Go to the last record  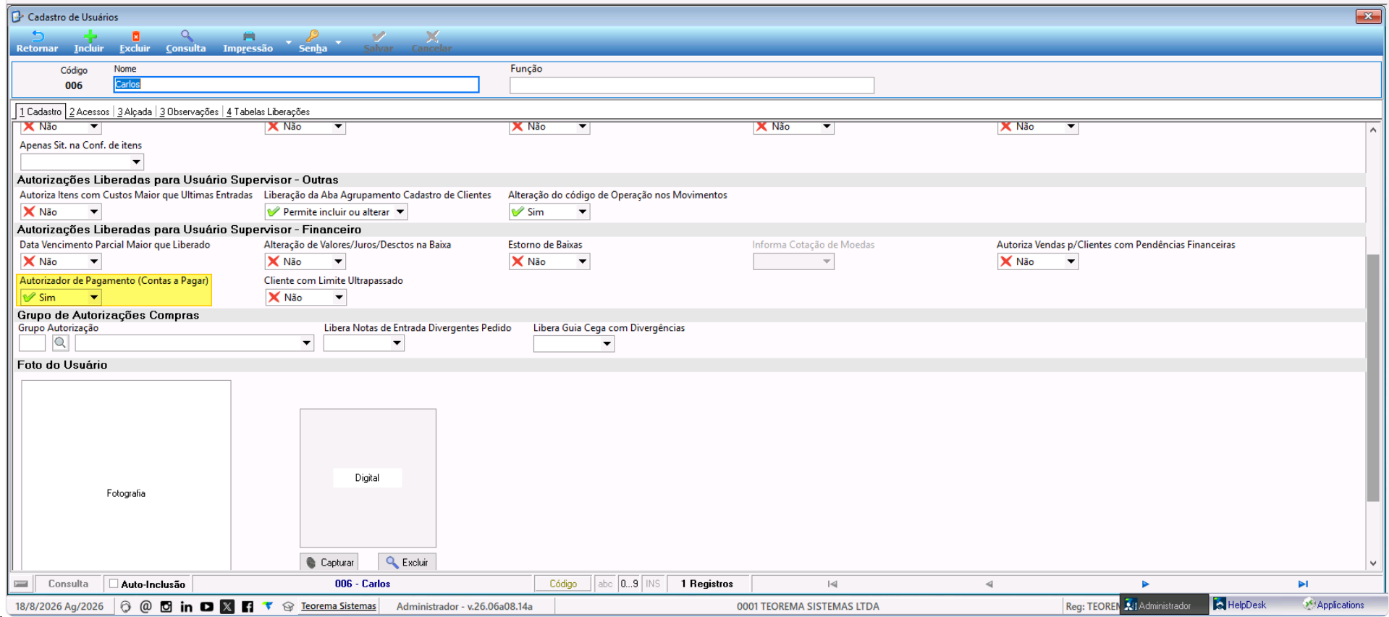tap(1303, 584)
